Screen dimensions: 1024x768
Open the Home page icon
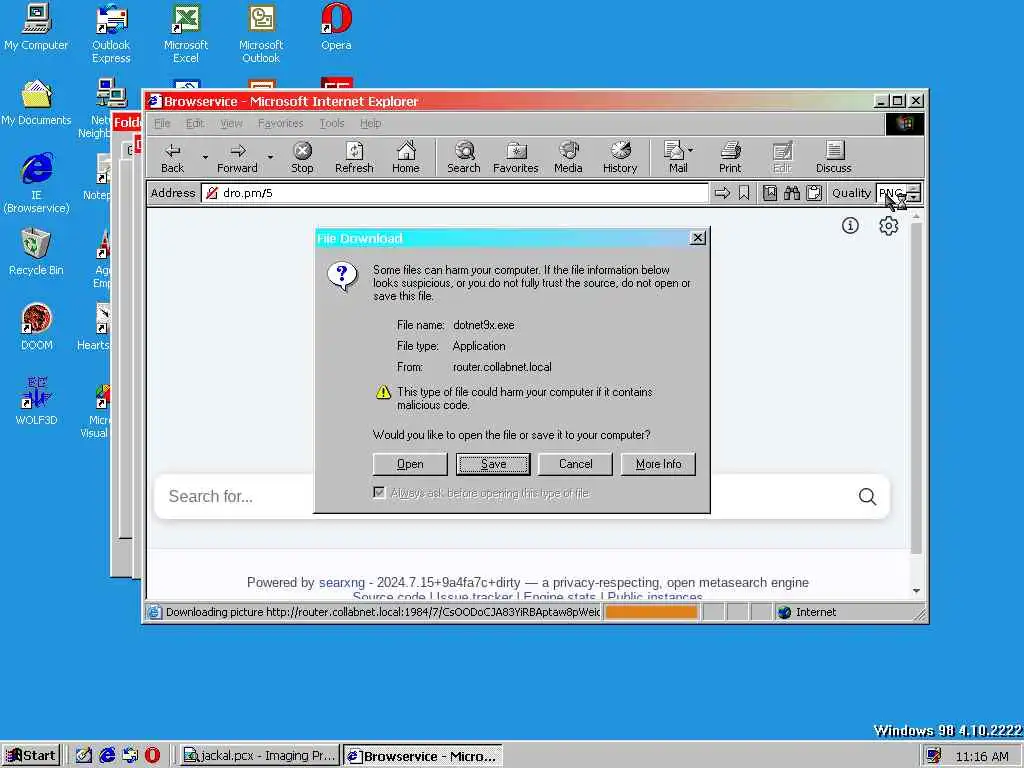tap(406, 157)
